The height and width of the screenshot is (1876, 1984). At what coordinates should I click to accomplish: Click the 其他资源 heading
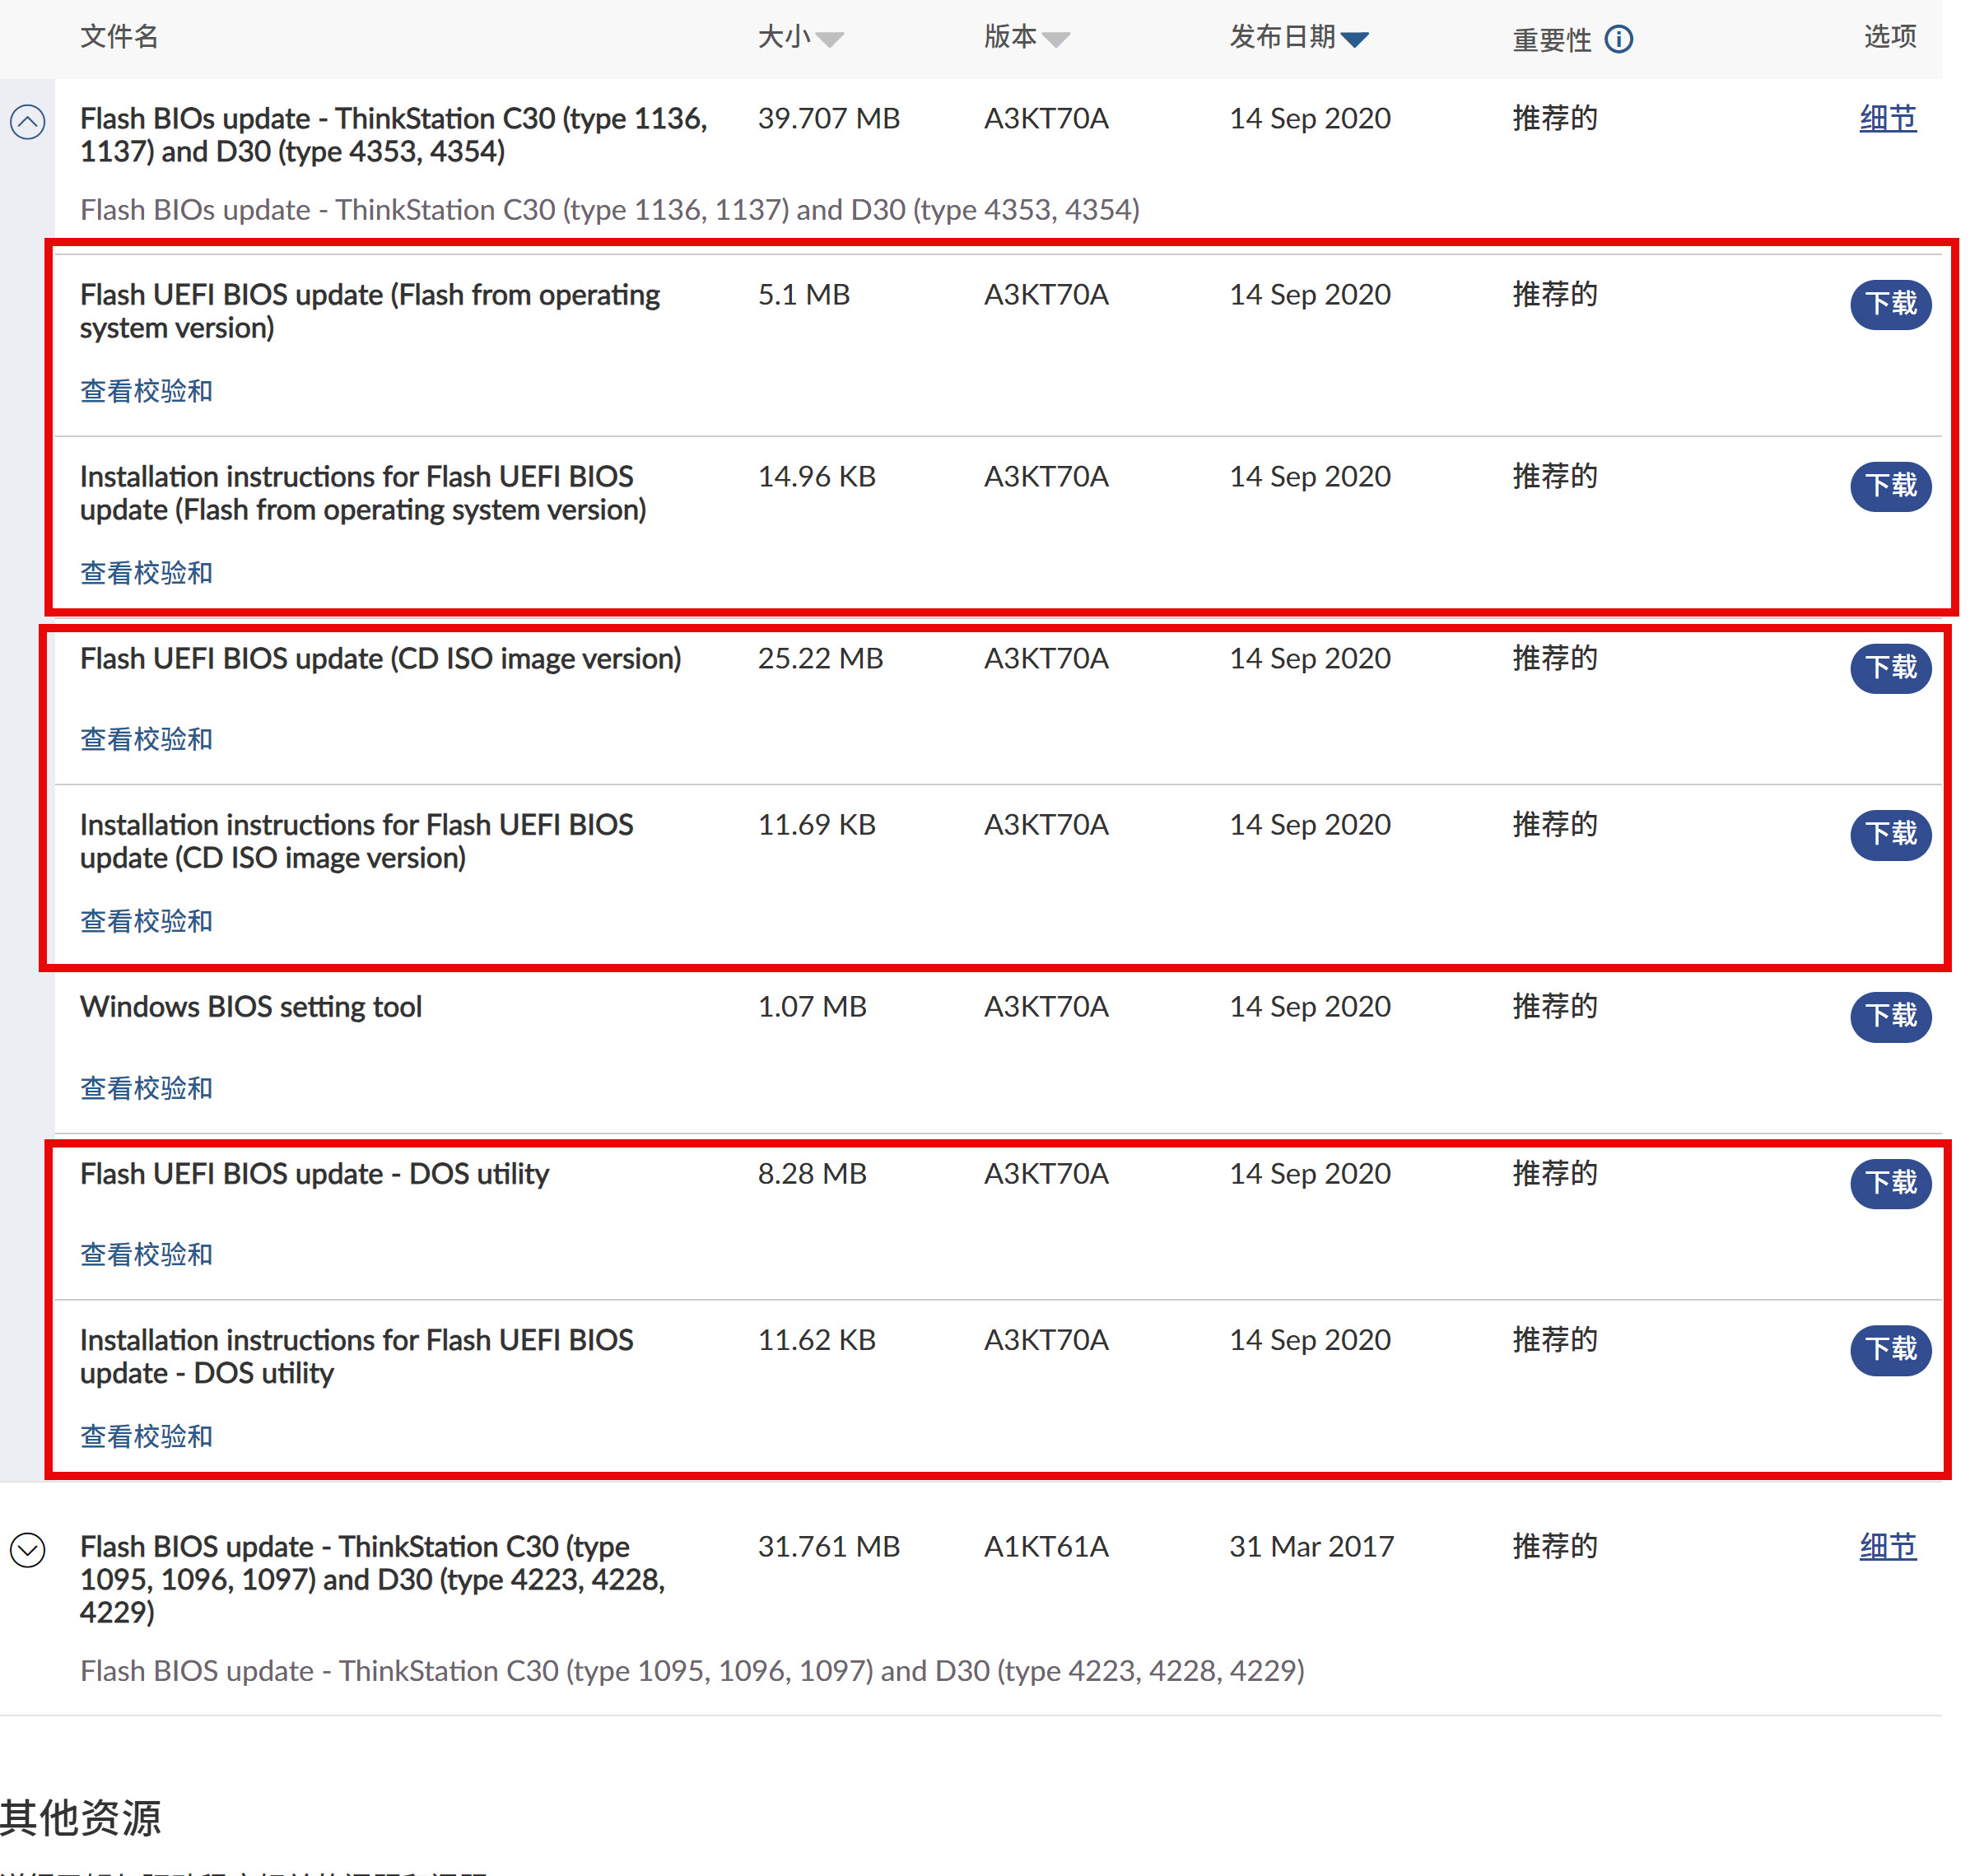81,1817
